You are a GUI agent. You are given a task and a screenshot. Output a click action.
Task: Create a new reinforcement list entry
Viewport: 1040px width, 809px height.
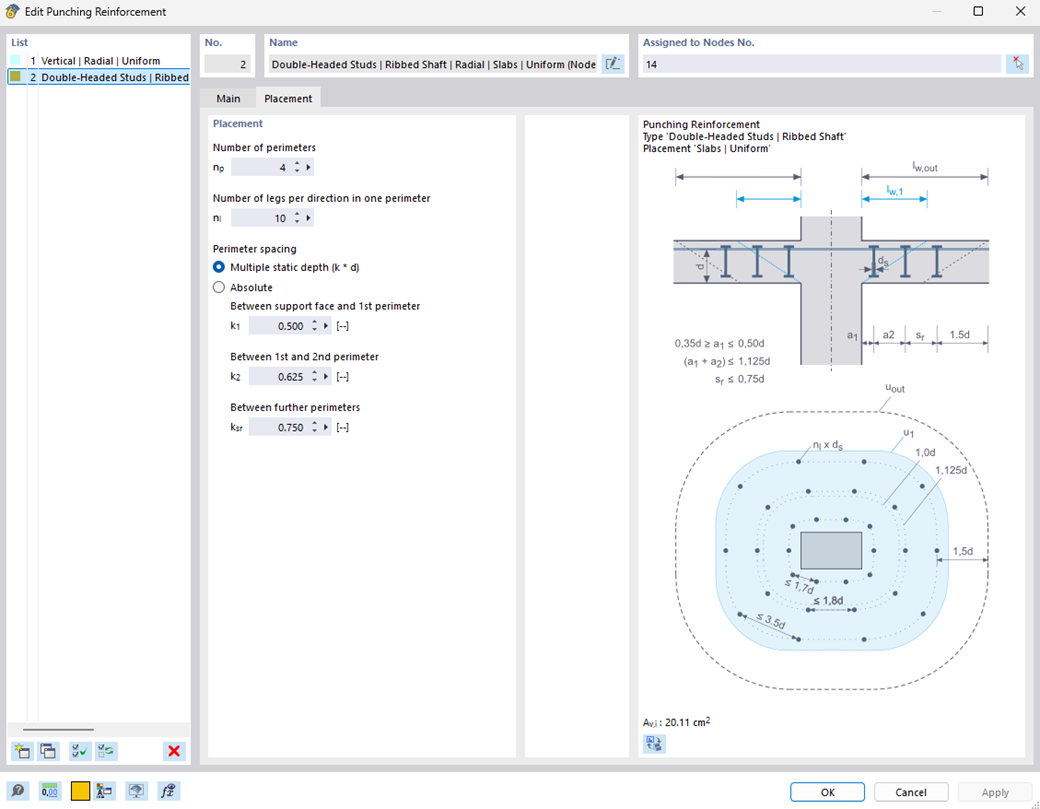point(20,751)
